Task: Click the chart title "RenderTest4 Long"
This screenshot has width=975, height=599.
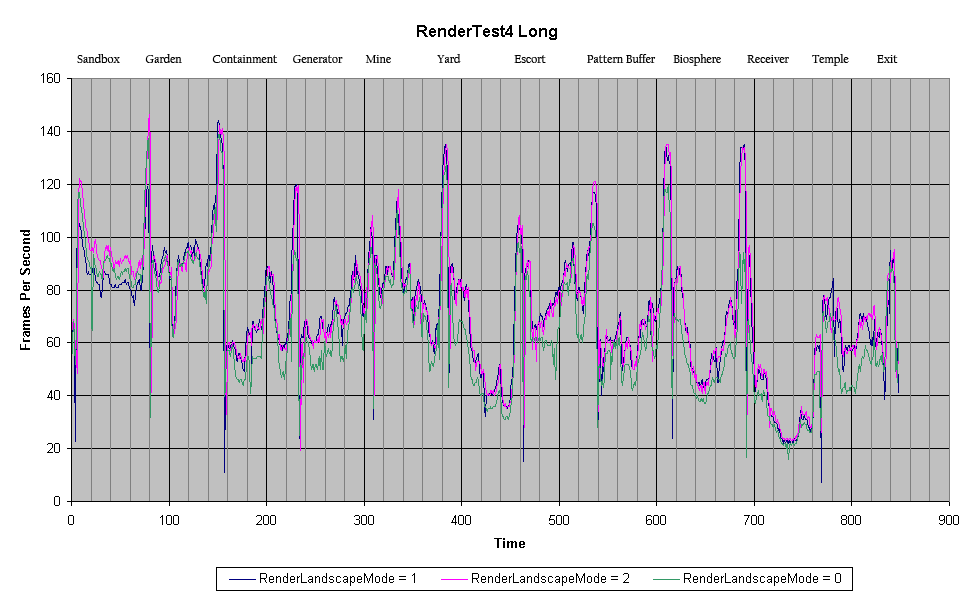Action: point(487,32)
